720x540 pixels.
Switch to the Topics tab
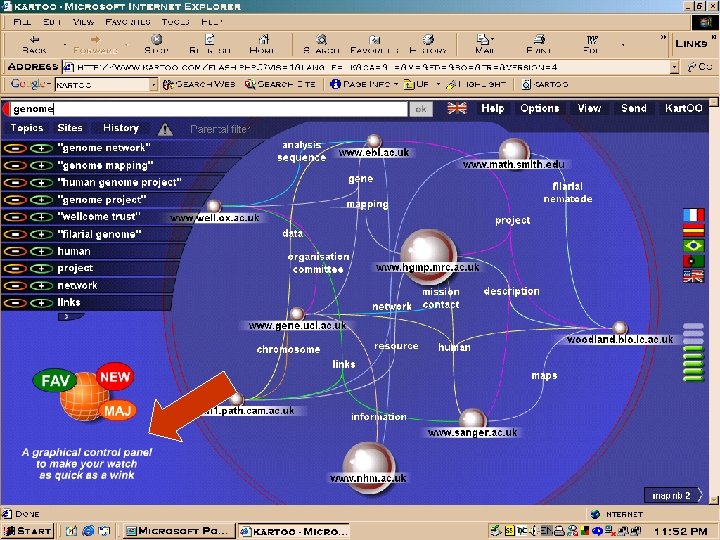(27, 128)
